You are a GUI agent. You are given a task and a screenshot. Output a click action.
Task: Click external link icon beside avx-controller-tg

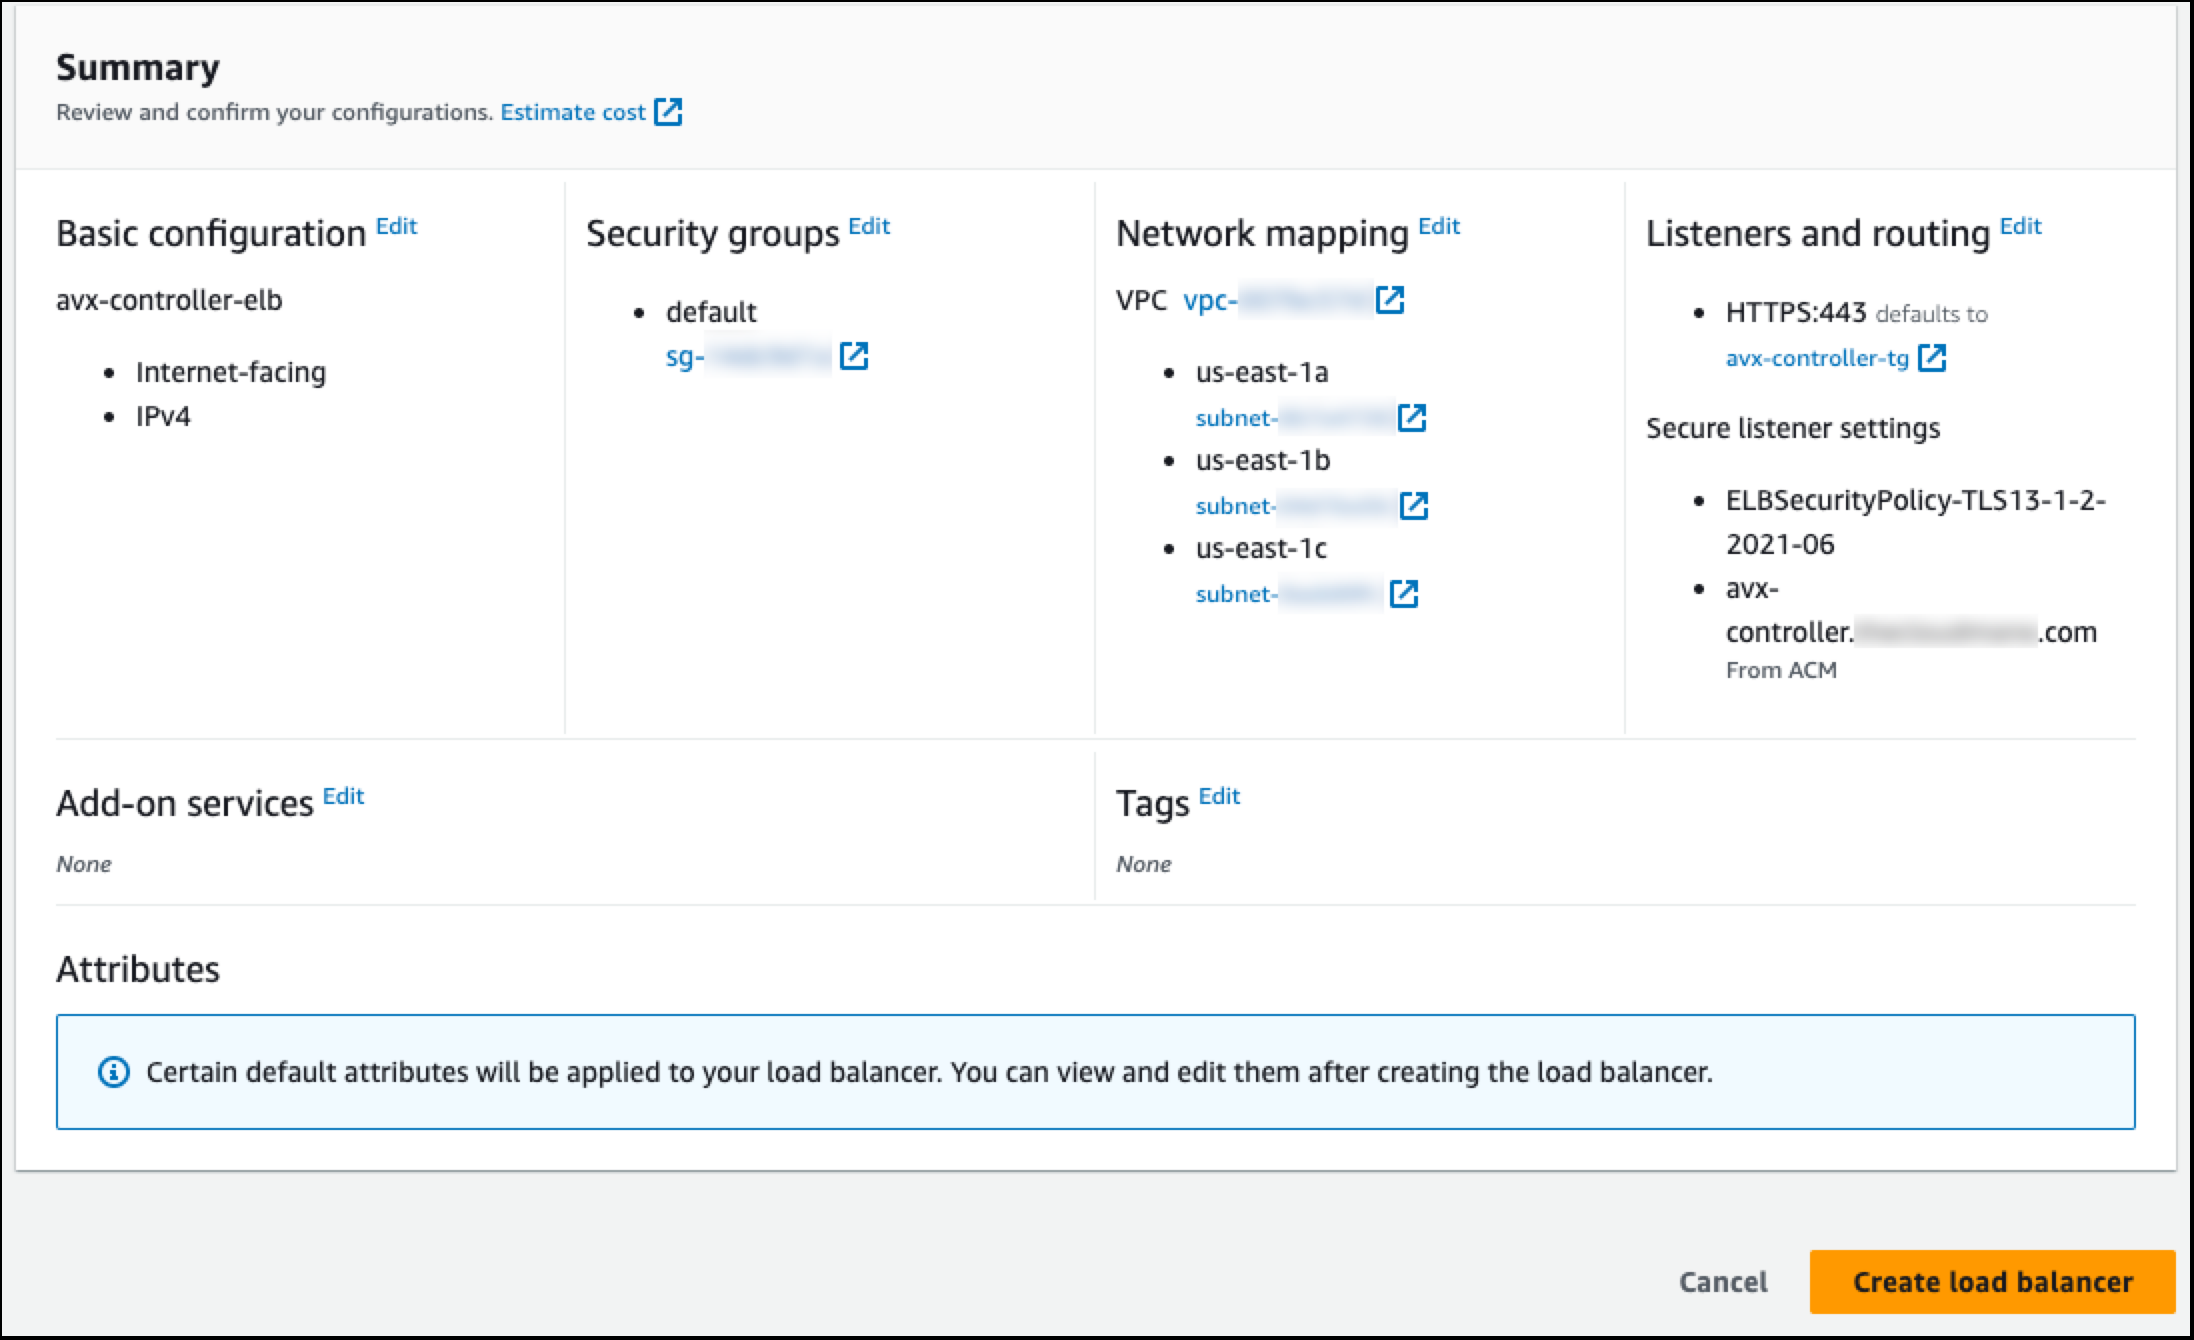(1932, 358)
